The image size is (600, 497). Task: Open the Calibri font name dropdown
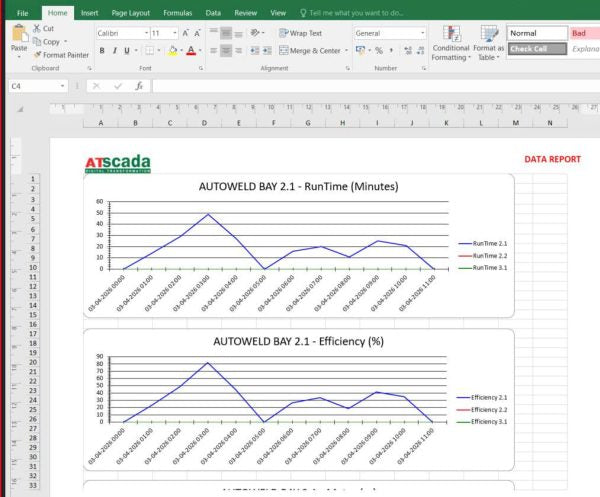click(x=147, y=33)
